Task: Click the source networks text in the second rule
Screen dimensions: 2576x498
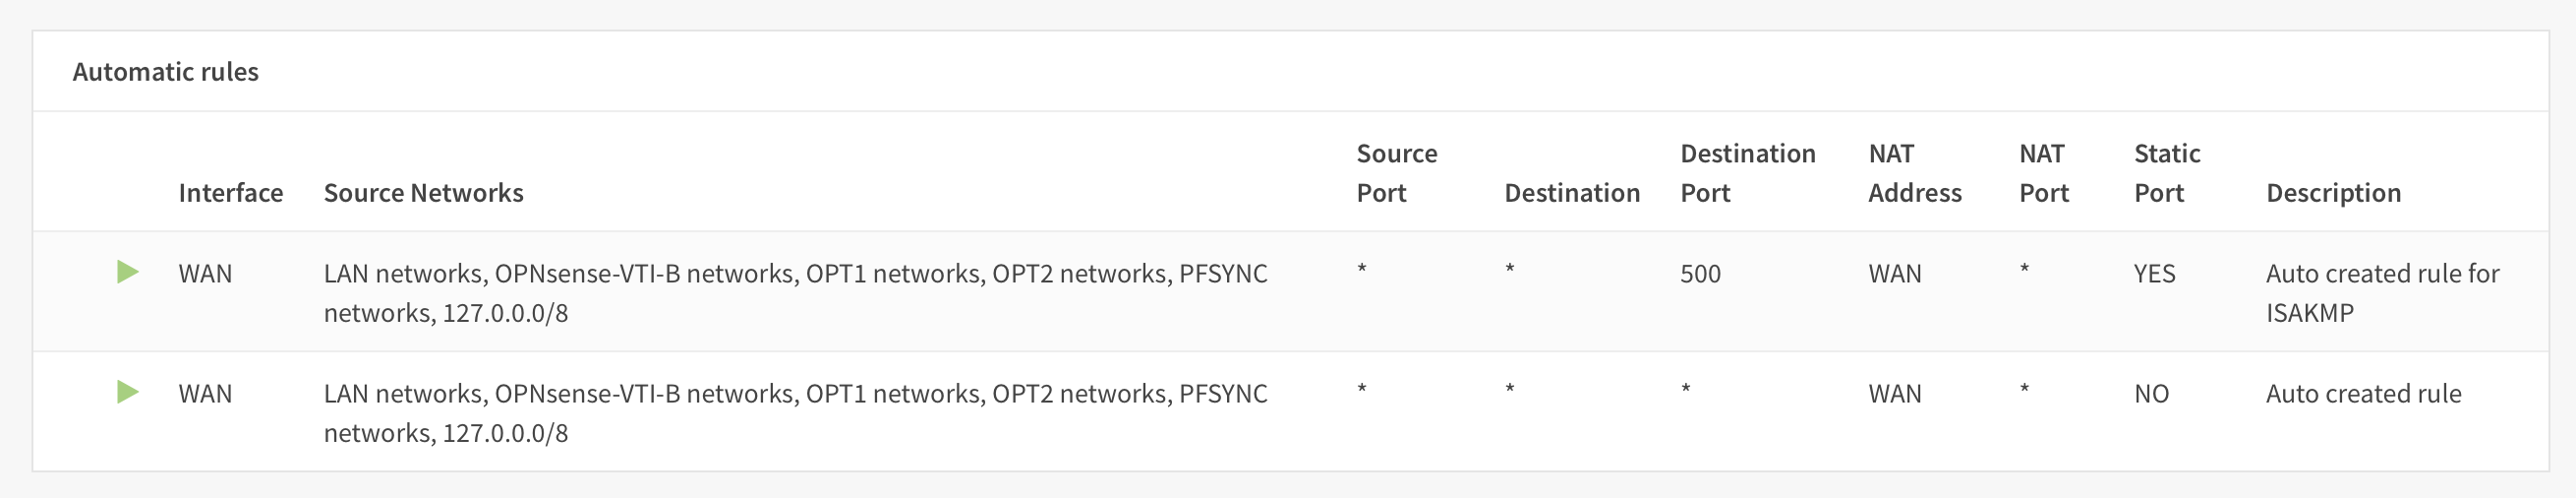Action: [795, 412]
